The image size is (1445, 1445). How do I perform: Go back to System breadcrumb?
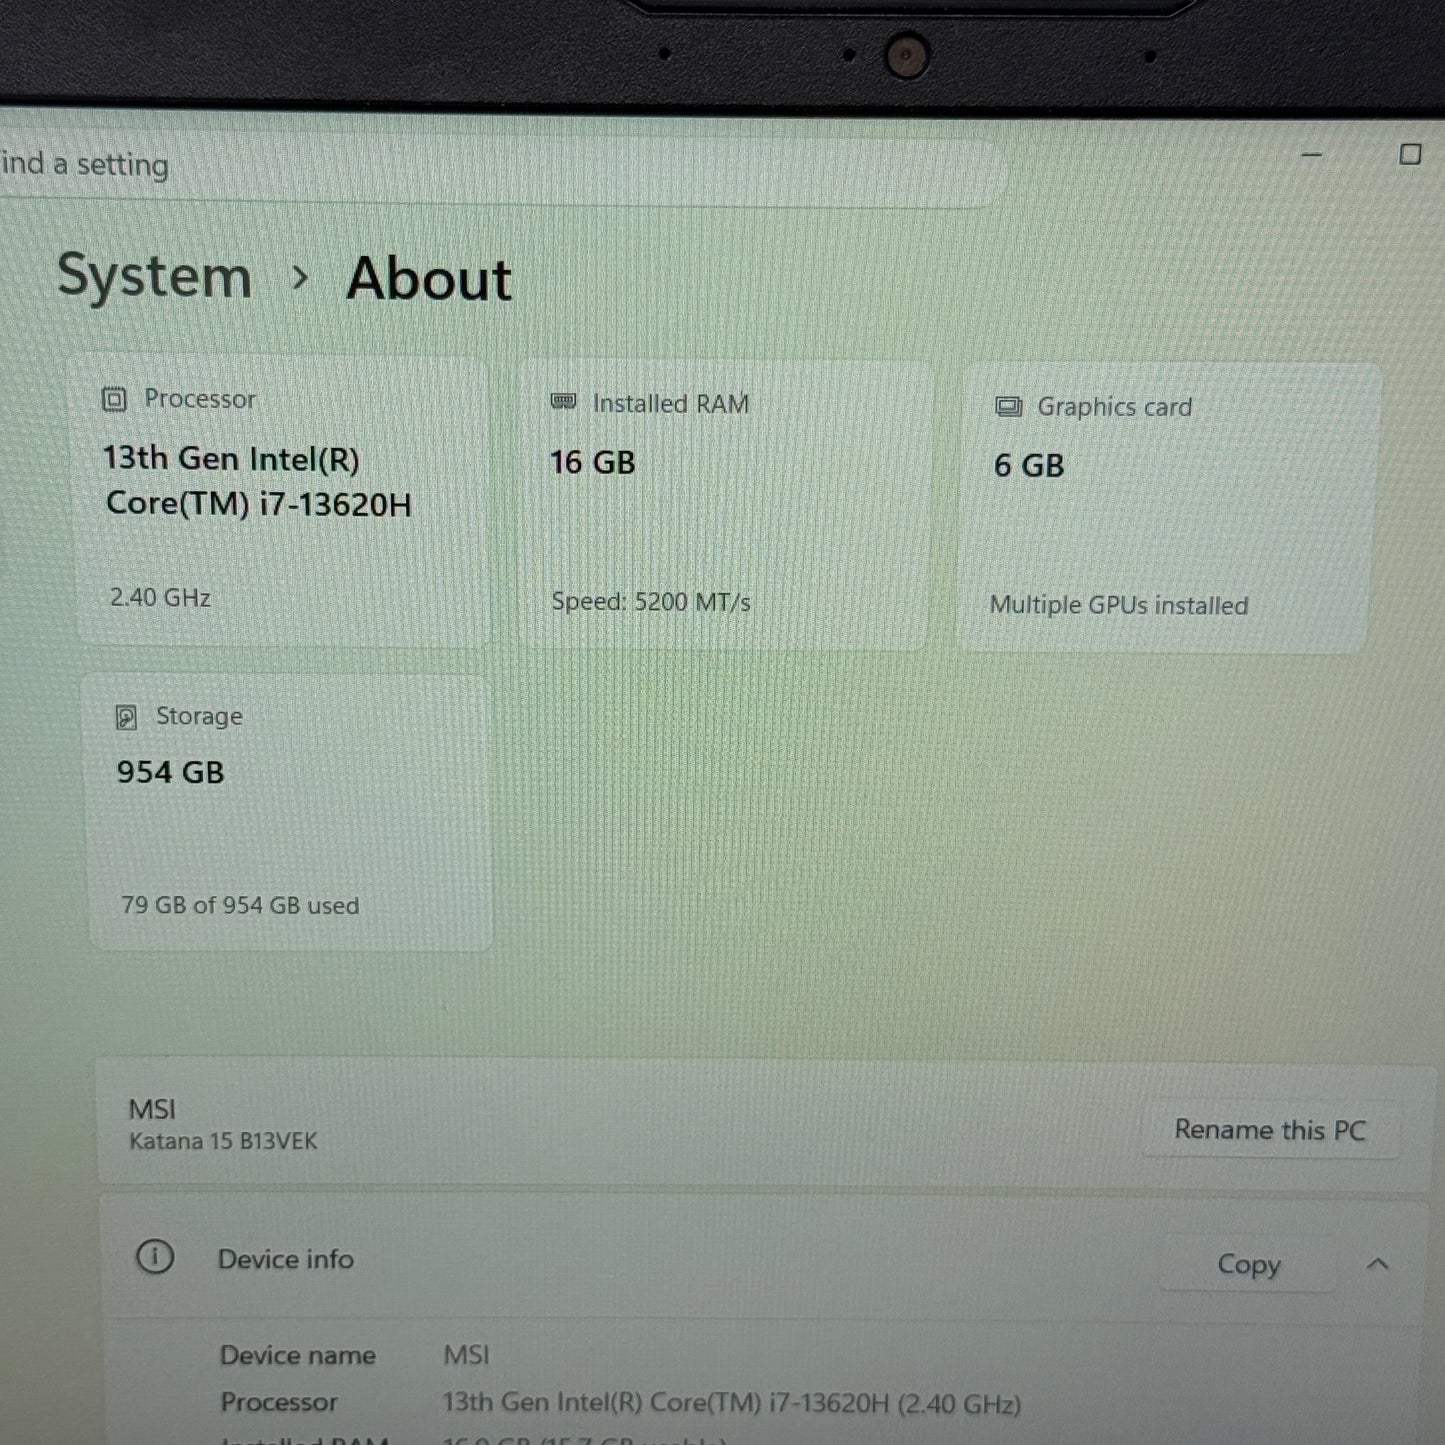pyautogui.click(x=155, y=276)
